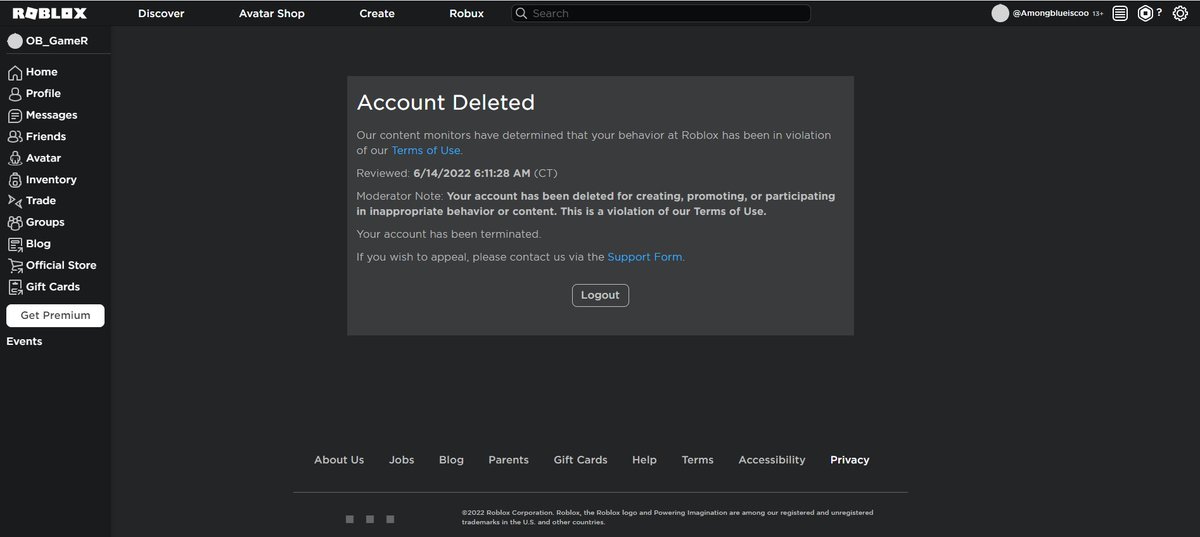Open Jobs footer link
This screenshot has height=537, width=1200.
pos(402,460)
